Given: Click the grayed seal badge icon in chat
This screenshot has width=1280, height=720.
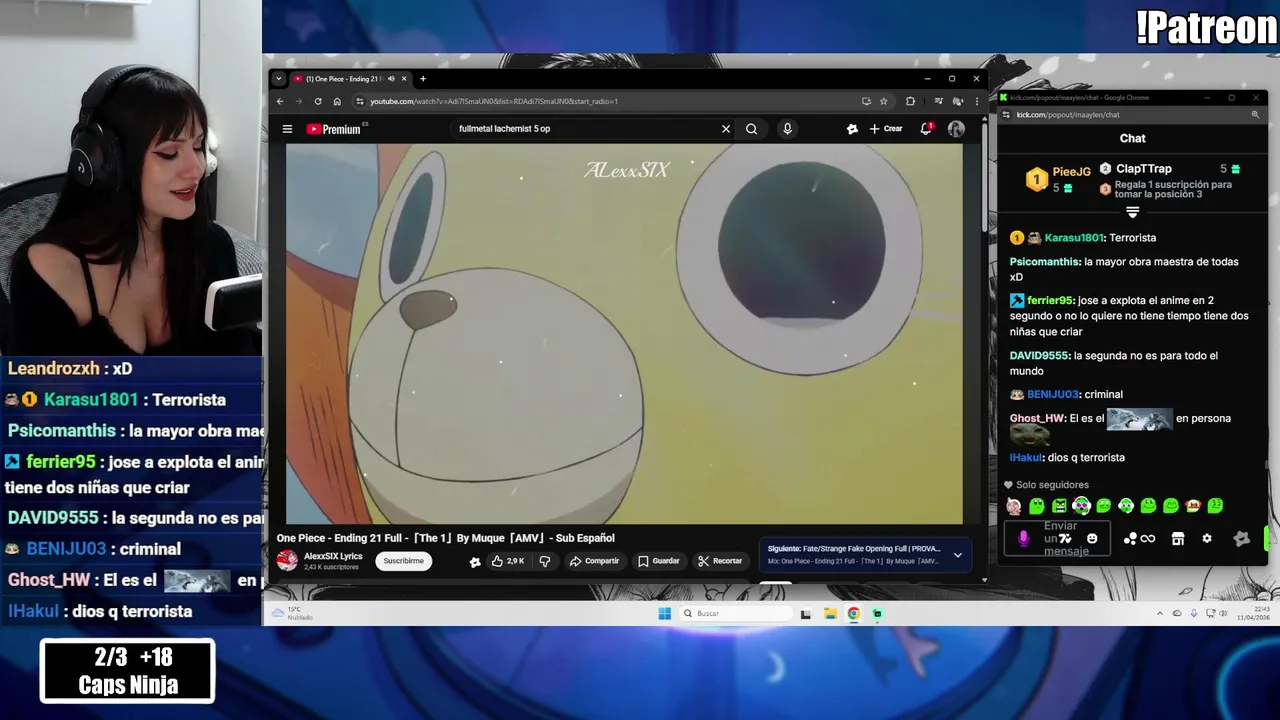Looking at the screenshot, I should tap(1241, 538).
